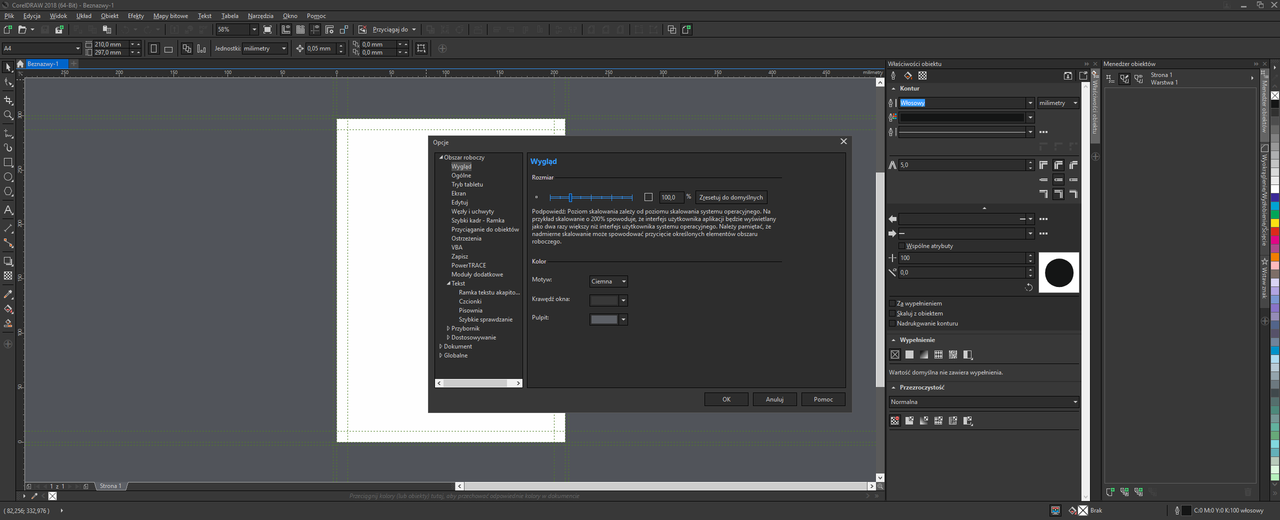Choose the No fill icon under Wypełnienie
This screenshot has height=520, width=1280.
pyautogui.click(x=895, y=354)
